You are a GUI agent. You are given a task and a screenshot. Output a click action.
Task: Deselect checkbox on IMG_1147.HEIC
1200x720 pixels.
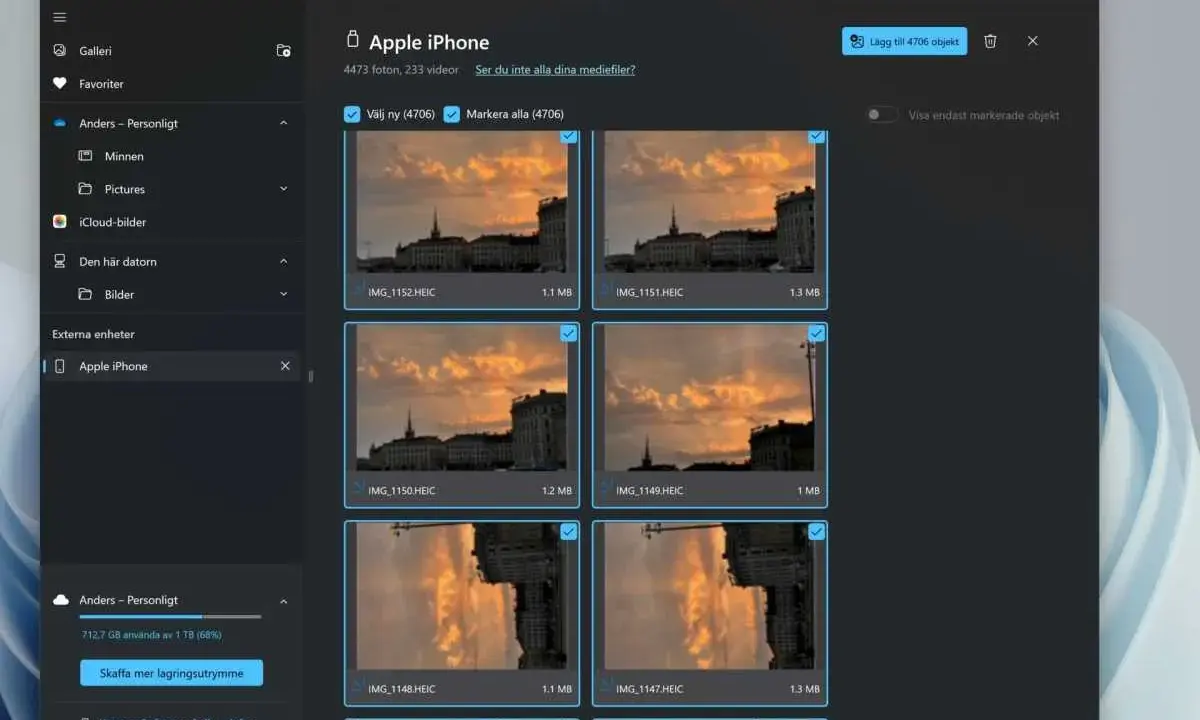pyautogui.click(x=816, y=532)
